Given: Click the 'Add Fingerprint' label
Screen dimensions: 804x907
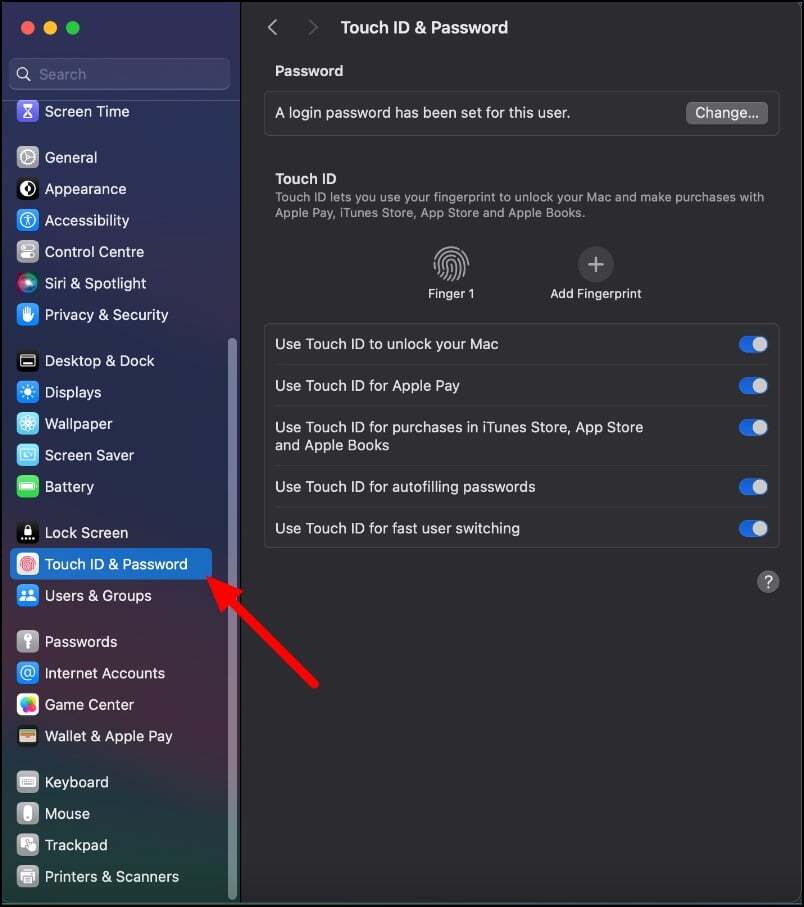Looking at the screenshot, I should click(596, 294).
